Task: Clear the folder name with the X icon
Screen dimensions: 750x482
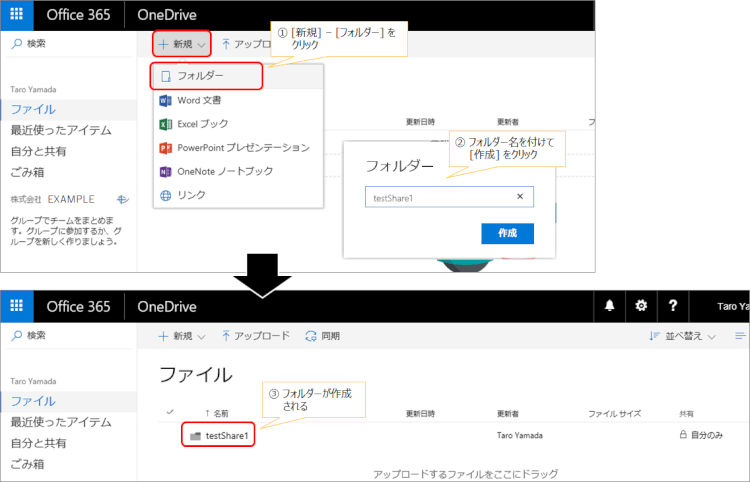Action: 520,197
